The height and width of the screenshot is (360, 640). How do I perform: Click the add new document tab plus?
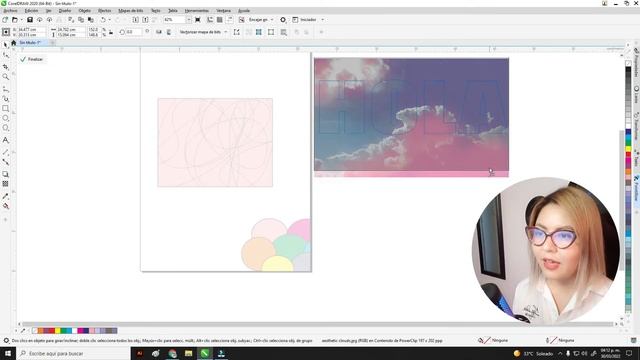point(53,42)
